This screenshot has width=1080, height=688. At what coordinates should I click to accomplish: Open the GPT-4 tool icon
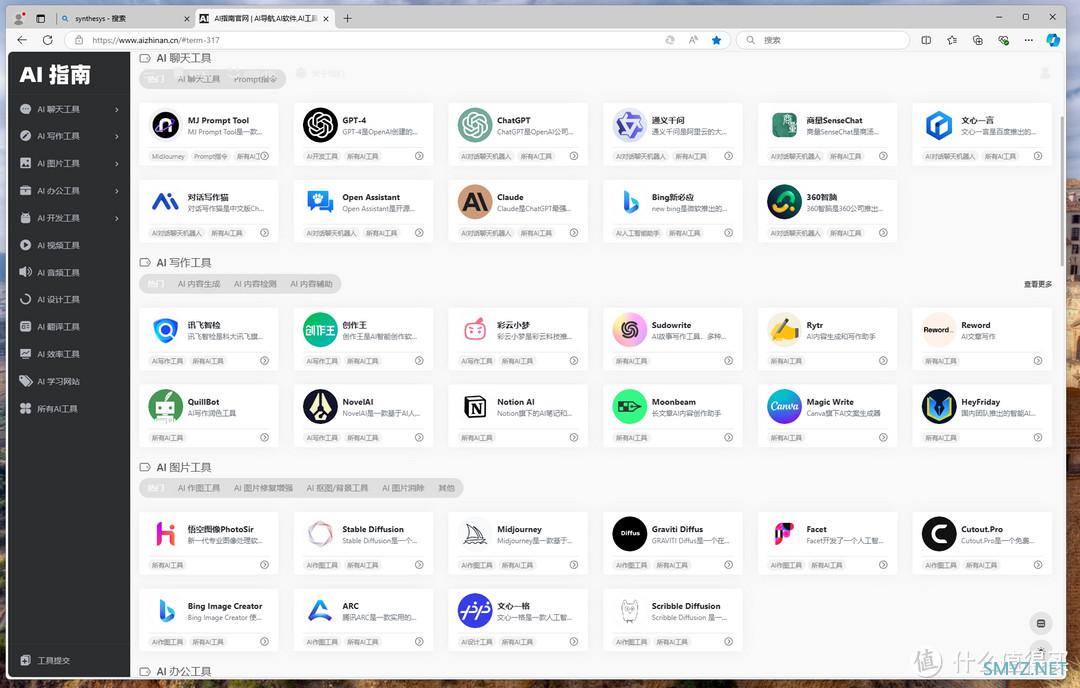pos(320,125)
